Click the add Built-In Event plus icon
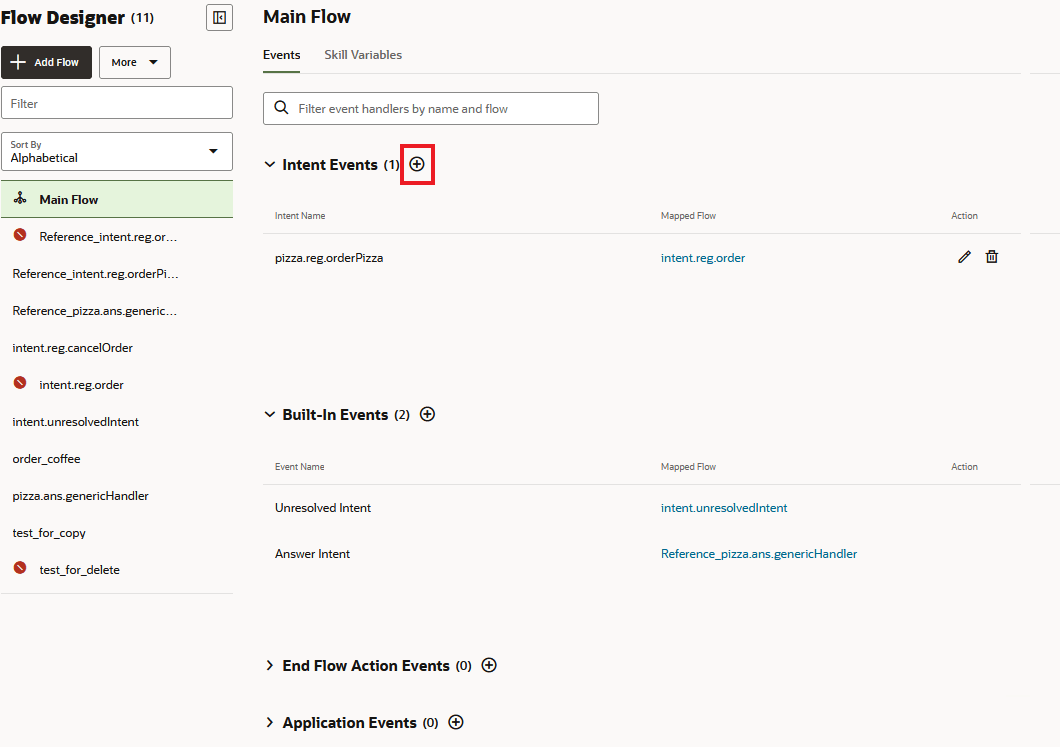The height and width of the screenshot is (747, 1060). point(427,414)
